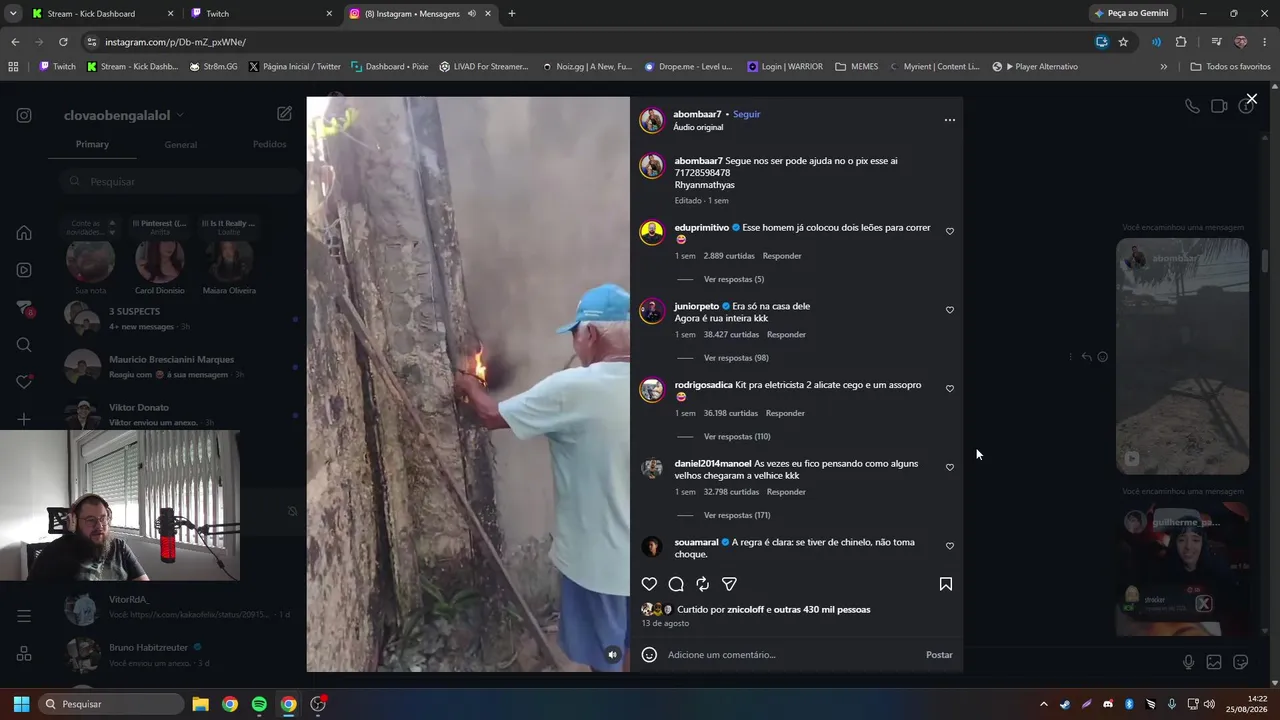The width and height of the screenshot is (1280, 720).
Task: Select the Primary messages tab
Action: [92, 145]
